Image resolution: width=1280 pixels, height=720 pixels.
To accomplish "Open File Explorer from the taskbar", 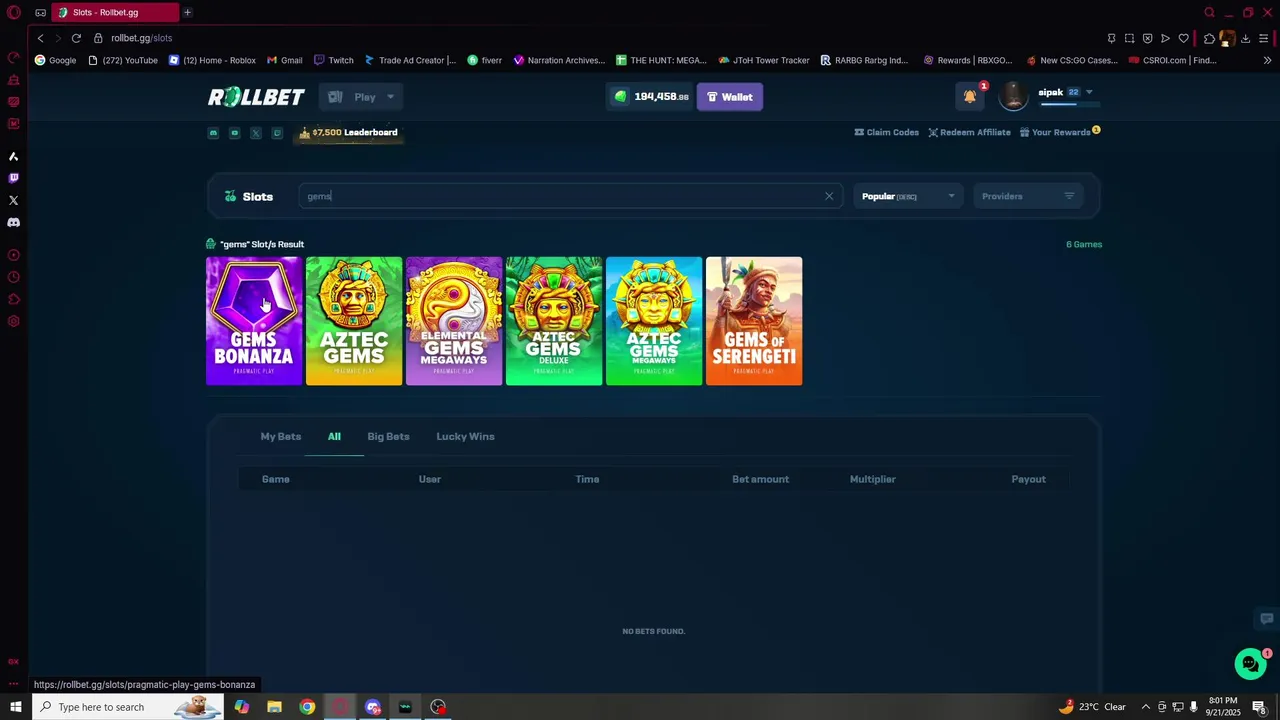I will pyautogui.click(x=274, y=707).
